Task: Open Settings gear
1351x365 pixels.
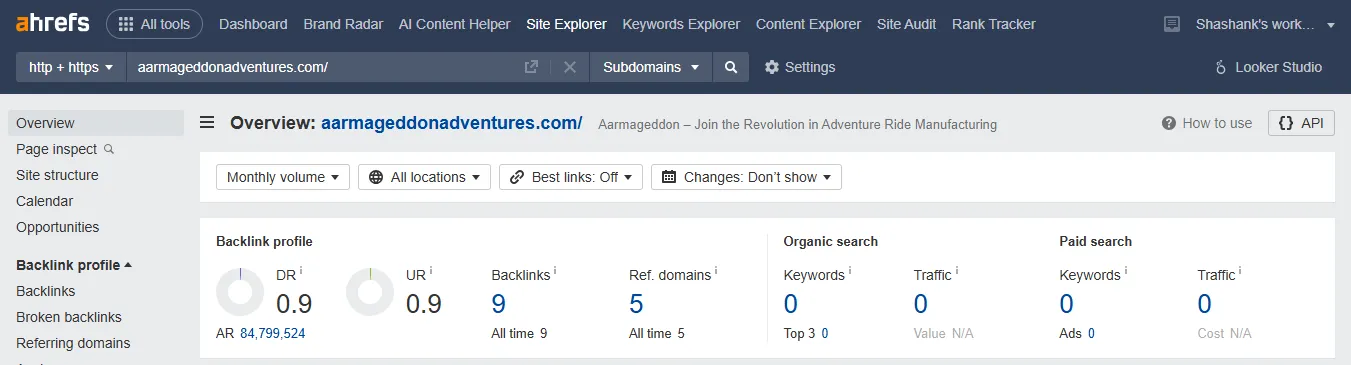Action: coord(800,67)
